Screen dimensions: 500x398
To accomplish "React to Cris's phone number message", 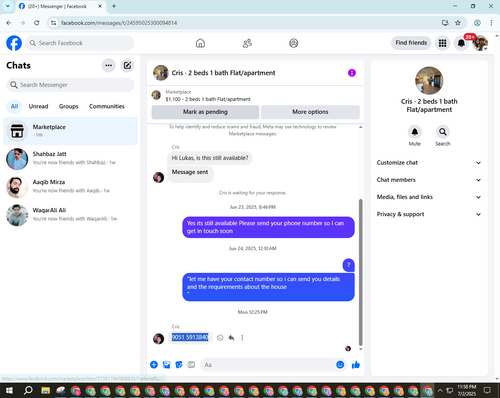I will pyautogui.click(x=220, y=338).
